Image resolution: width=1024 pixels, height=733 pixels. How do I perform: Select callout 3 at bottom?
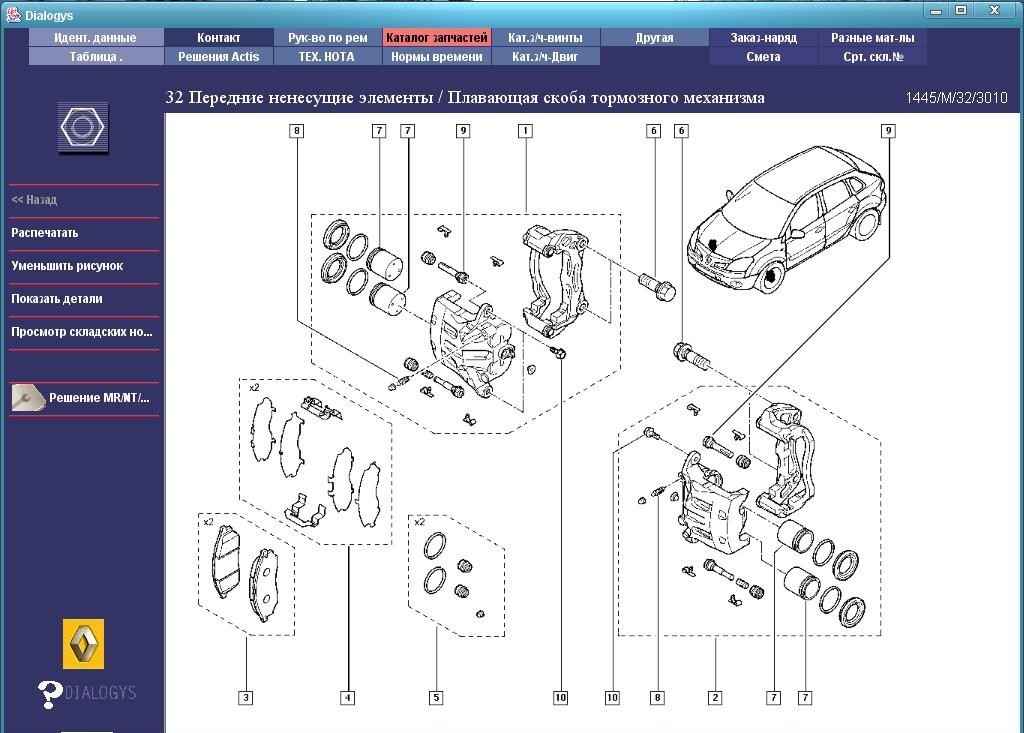[x=246, y=698]
